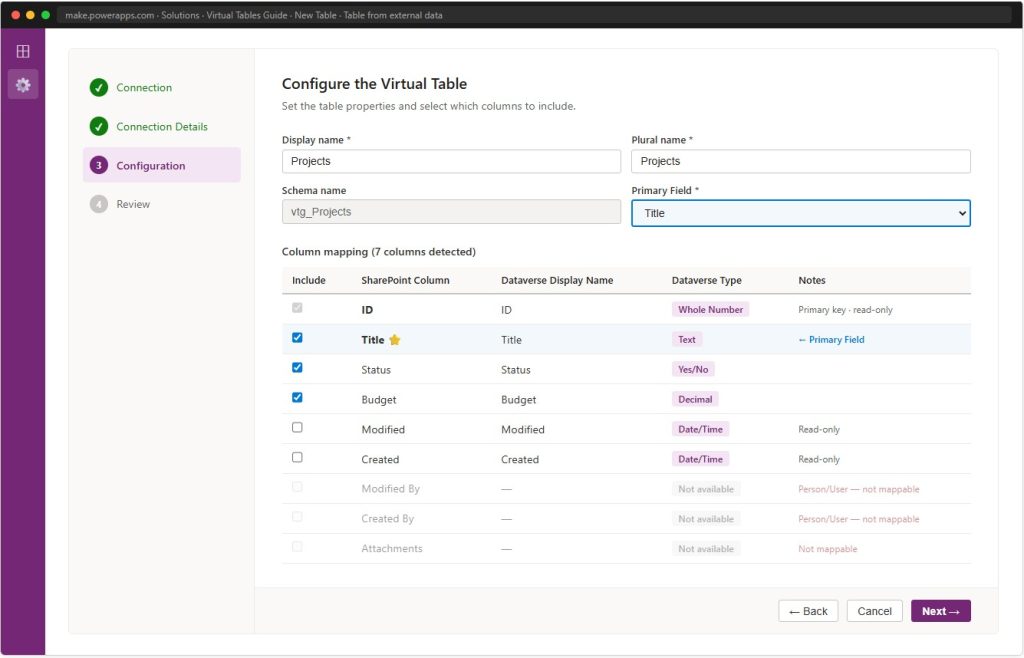
Task: Click the Created By row label
Action: tap(388, 519)
